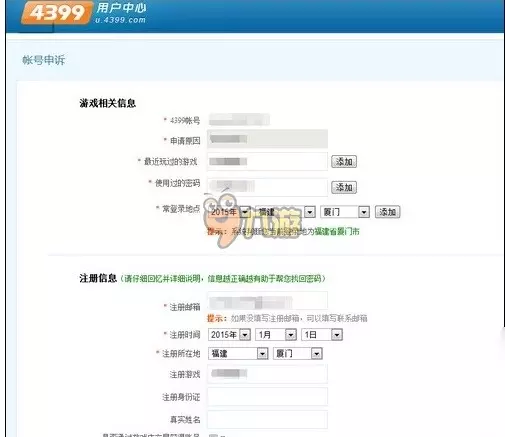This screenshot has height=437, width=505.
Task: Click the 4399 orange logo
Action: [56, 12]
